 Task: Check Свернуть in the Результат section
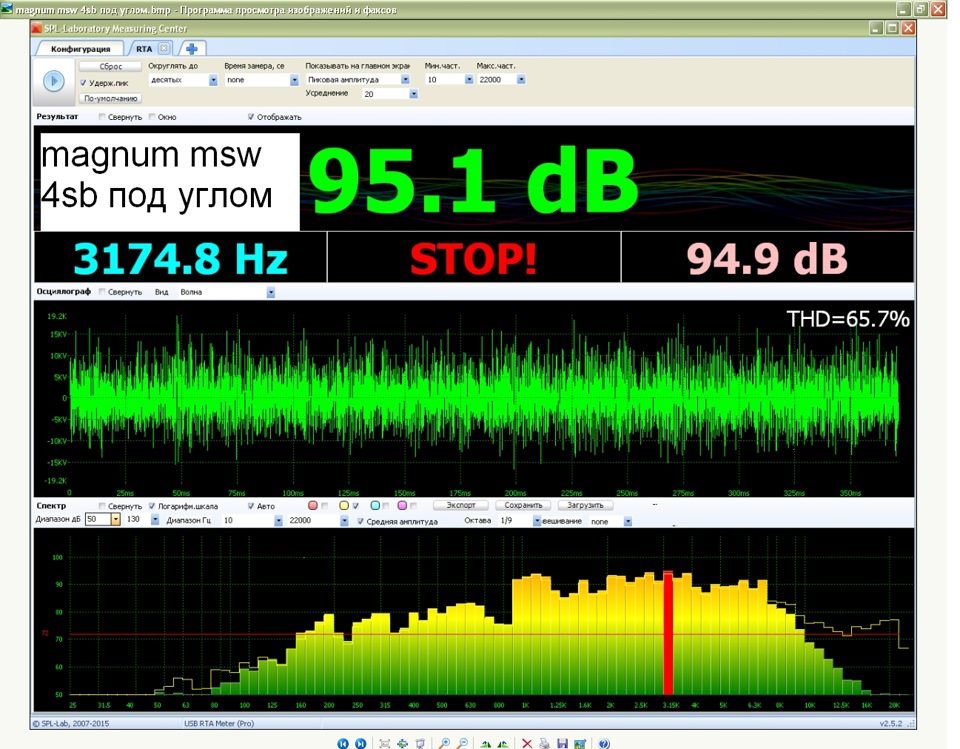click(102, 116)
